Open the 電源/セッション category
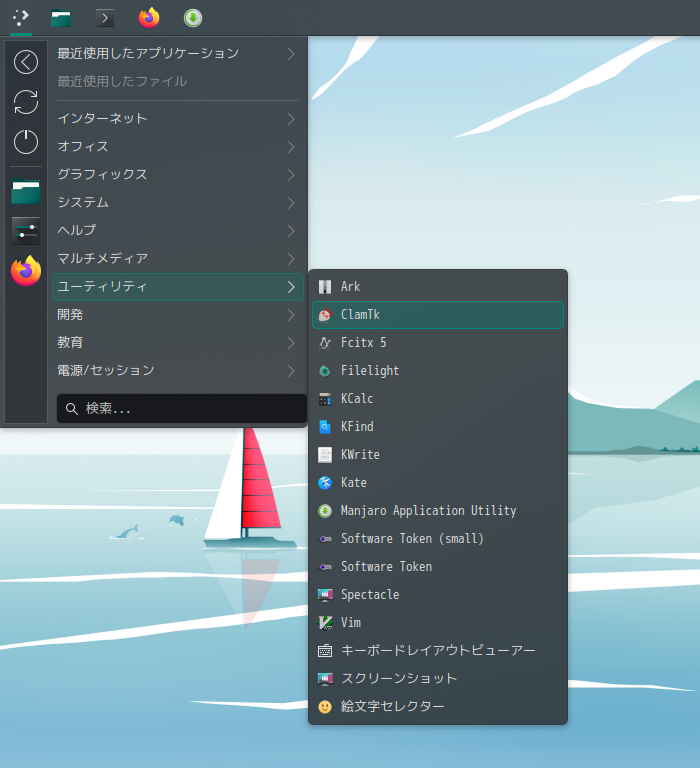The height and width of the screenshot is (768, 700). [178, 370]
